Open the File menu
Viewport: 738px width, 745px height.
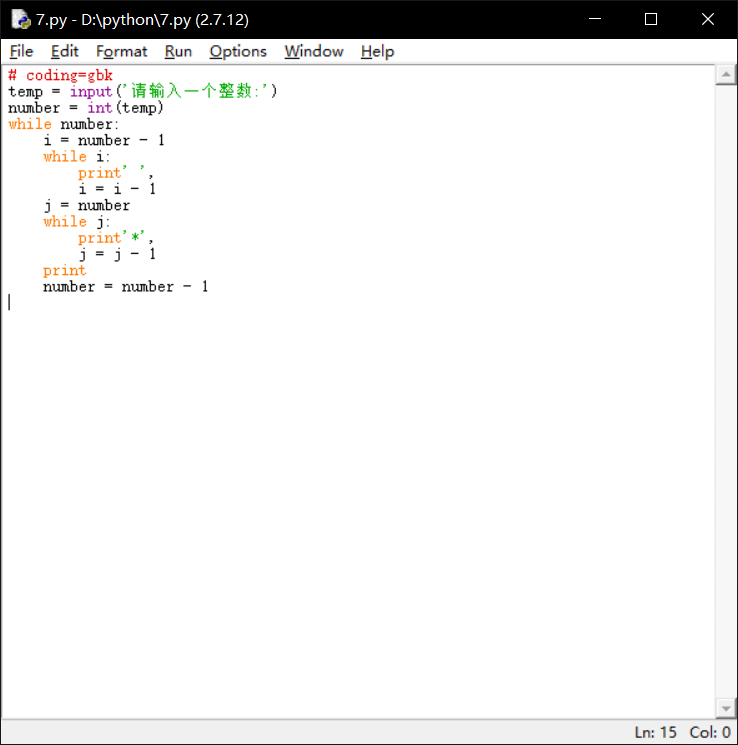click(x=21, y=51)
